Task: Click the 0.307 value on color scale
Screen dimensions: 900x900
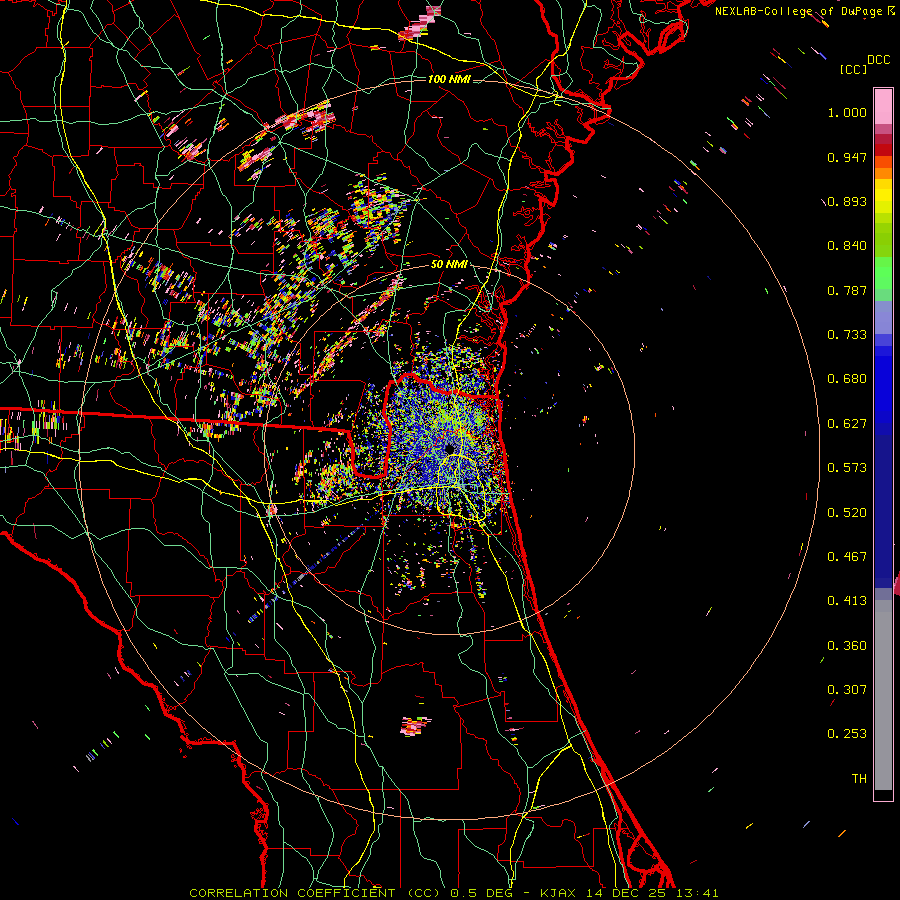Action: pos(847,690)
